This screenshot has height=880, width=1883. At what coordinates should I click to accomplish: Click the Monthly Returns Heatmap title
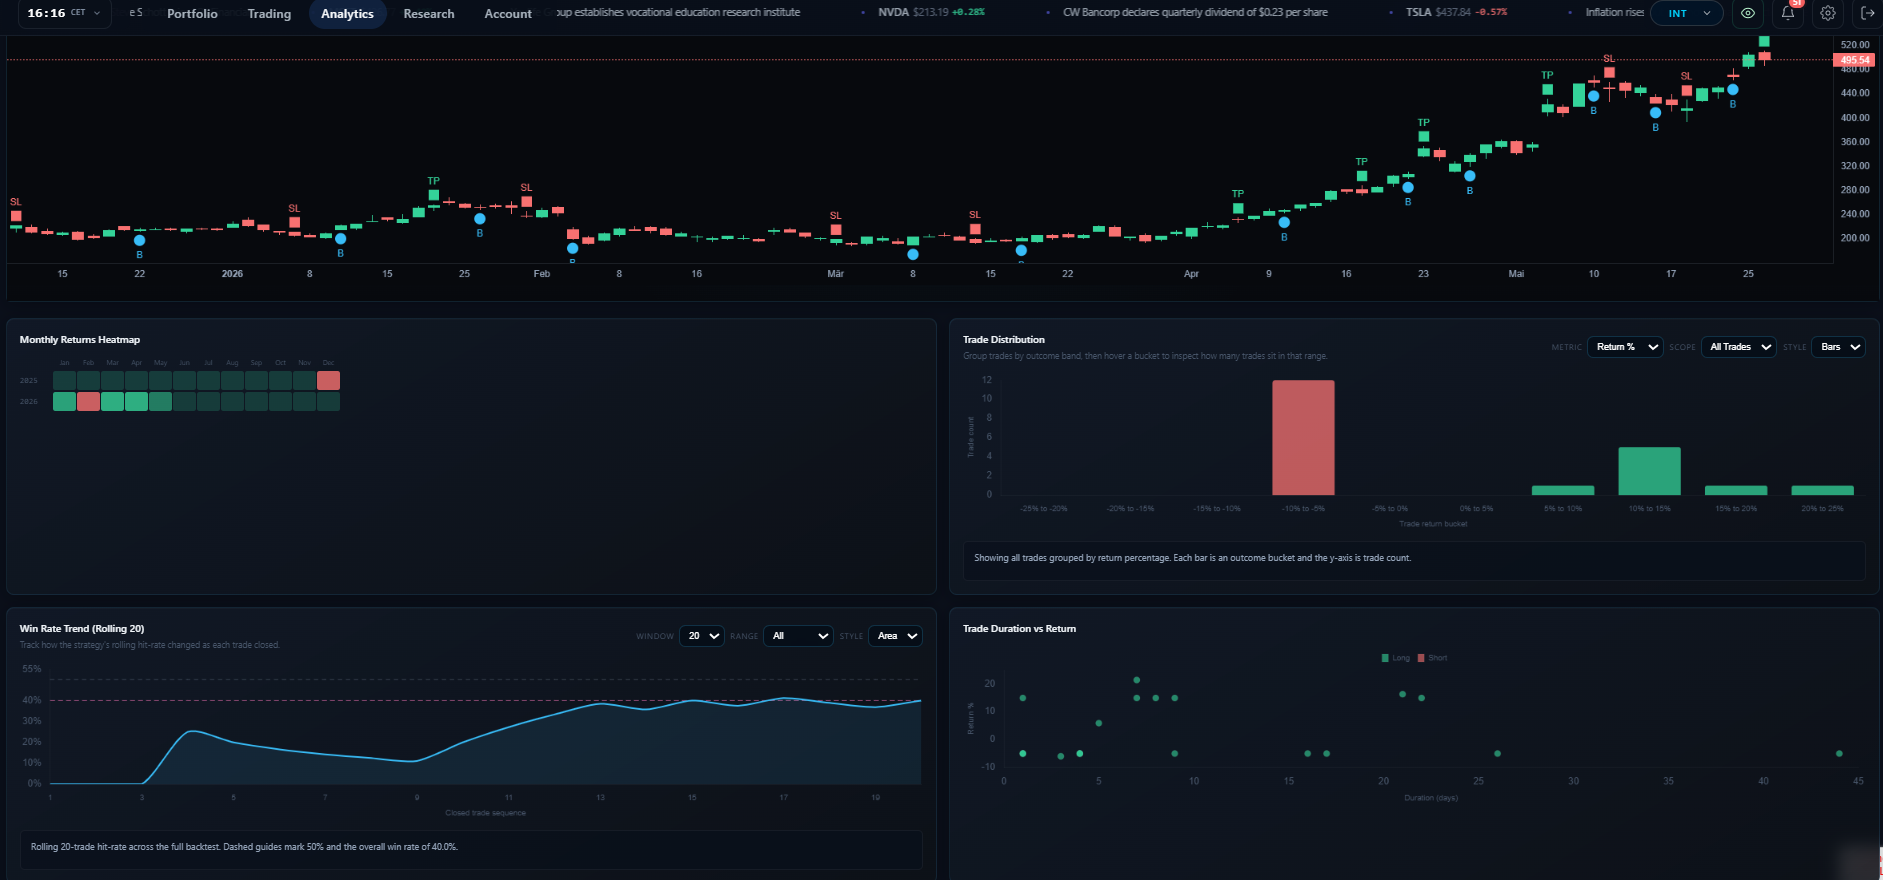80,340
